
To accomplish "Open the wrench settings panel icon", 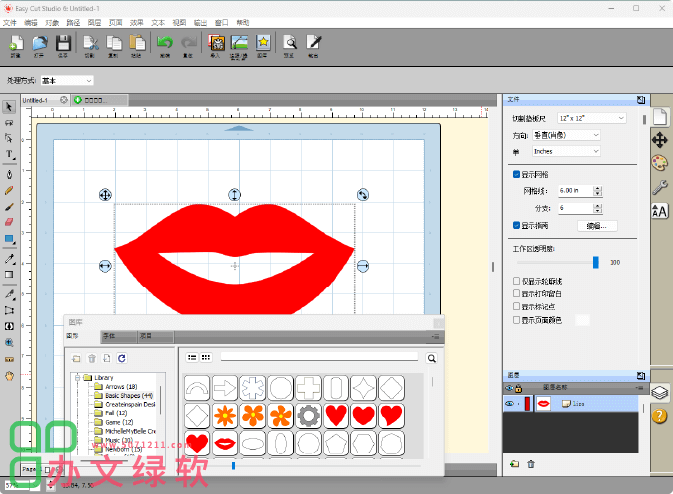I will (x=660, y=187).
